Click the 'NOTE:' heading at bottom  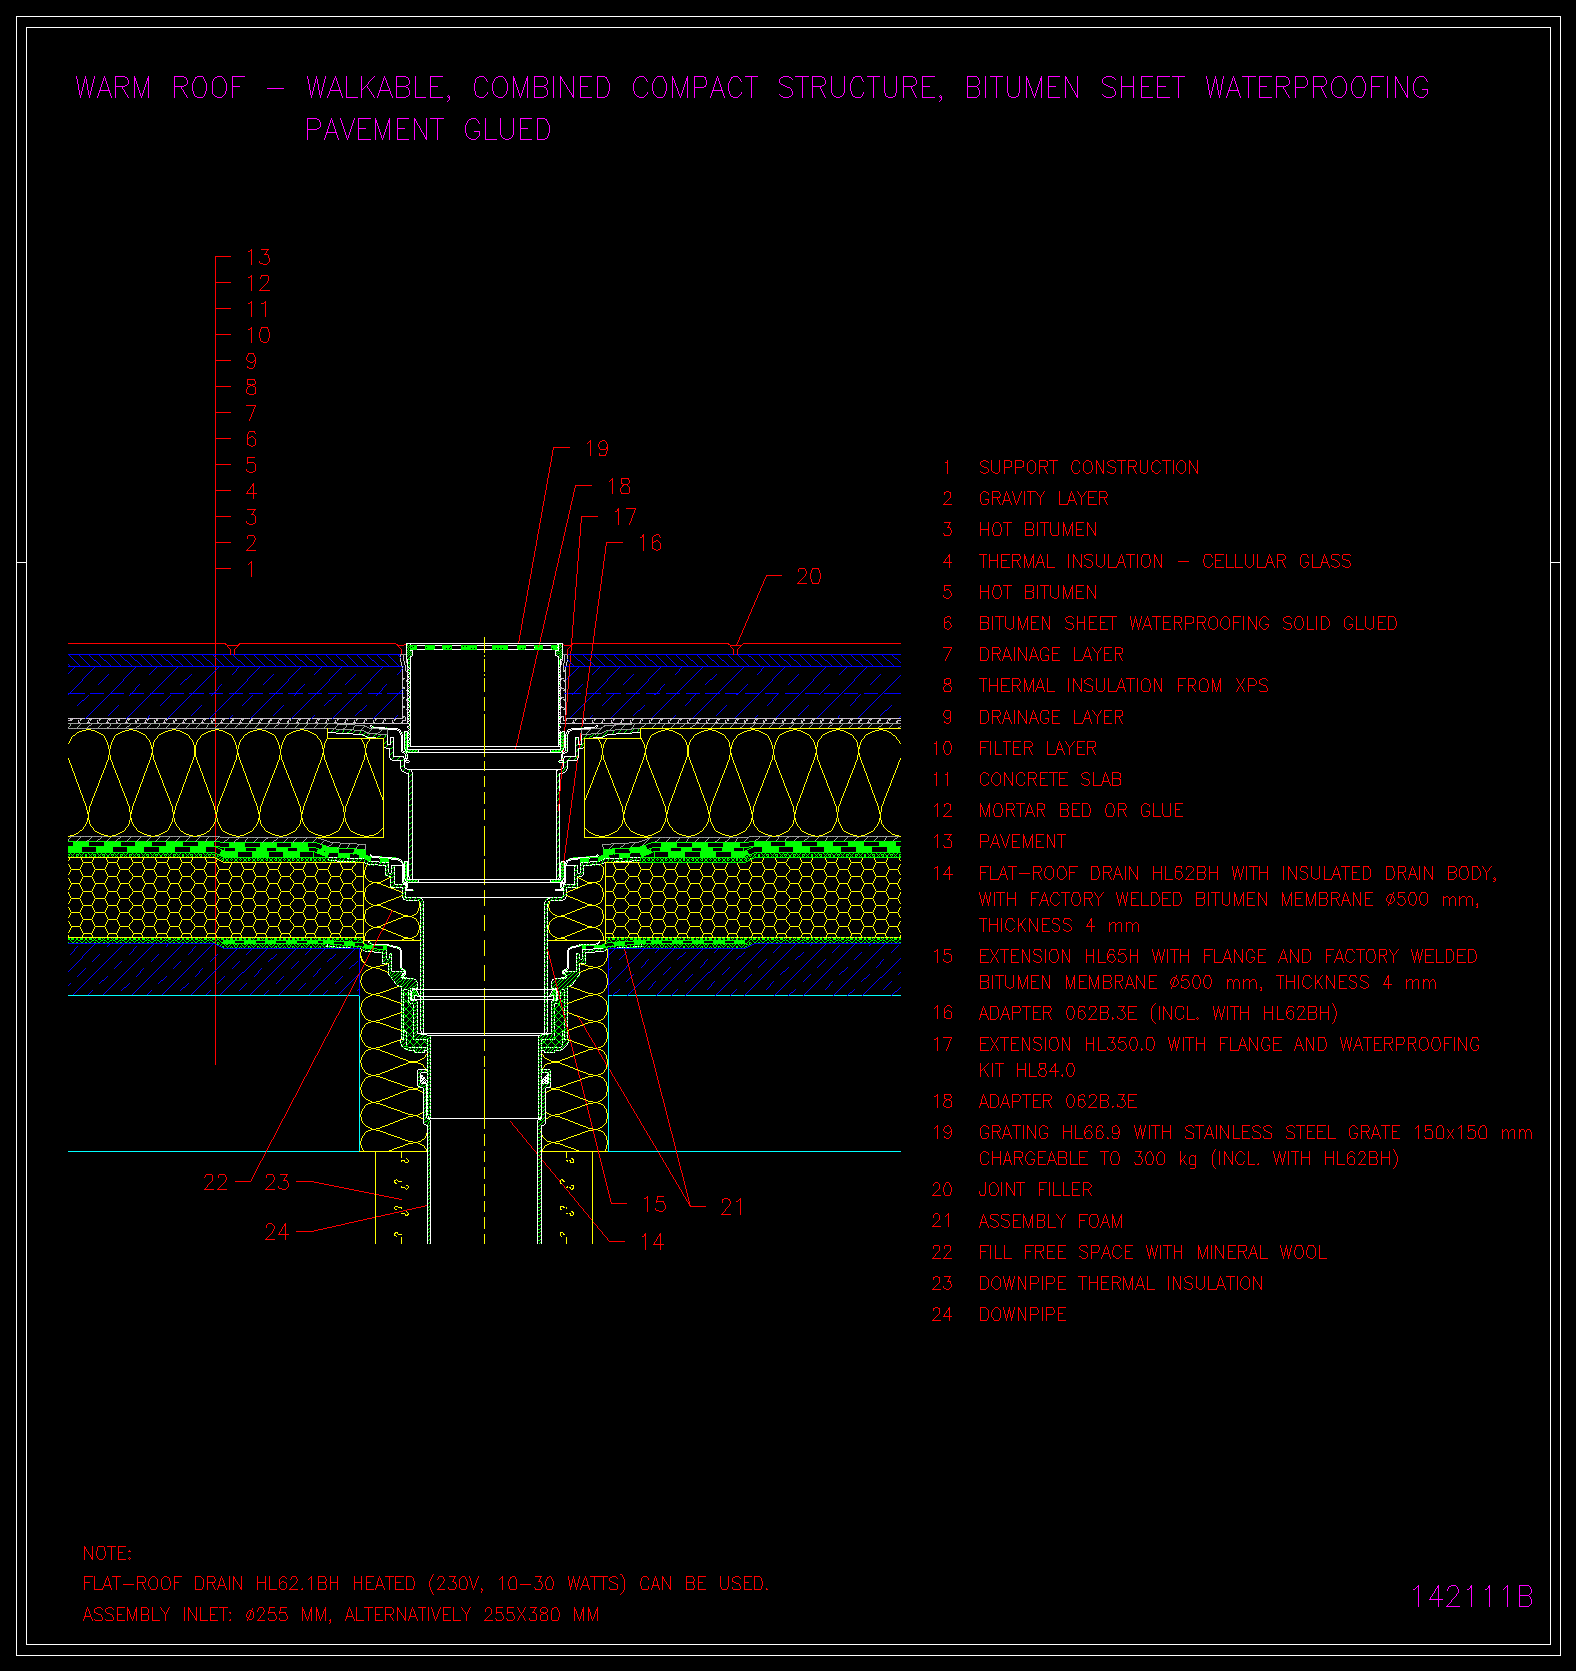107,1553
